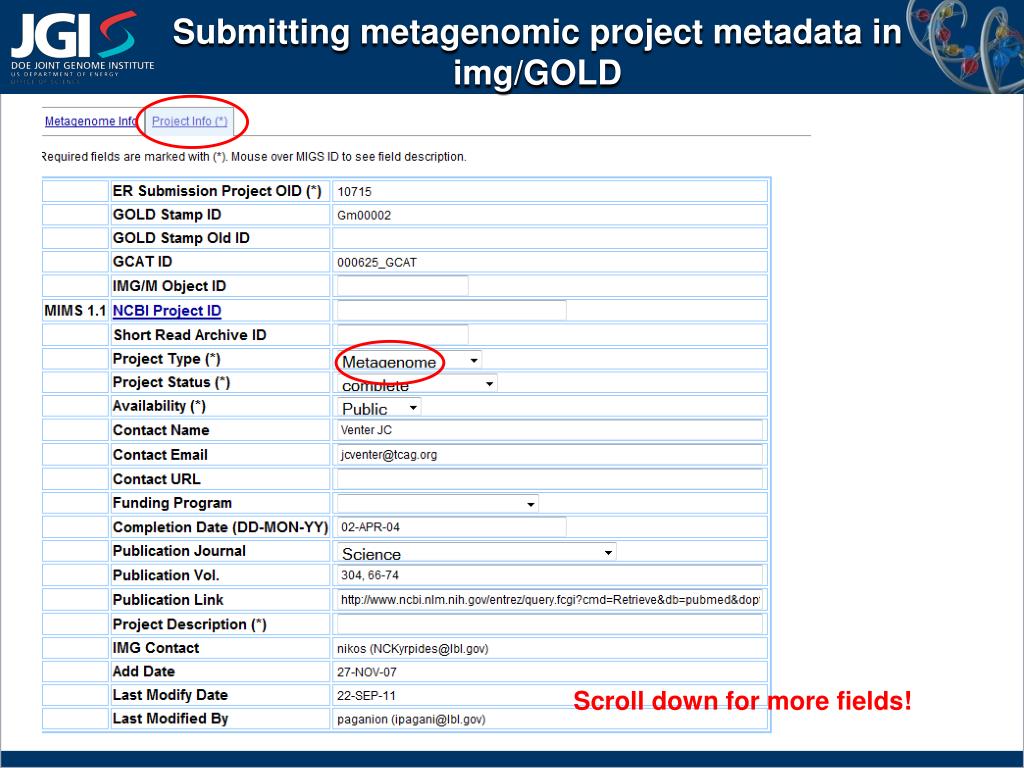Image resolution: width=1024 pixels, height=768 pixels.
Task: Focus the NCBI Project ID input box
Action: click(451, 310)
